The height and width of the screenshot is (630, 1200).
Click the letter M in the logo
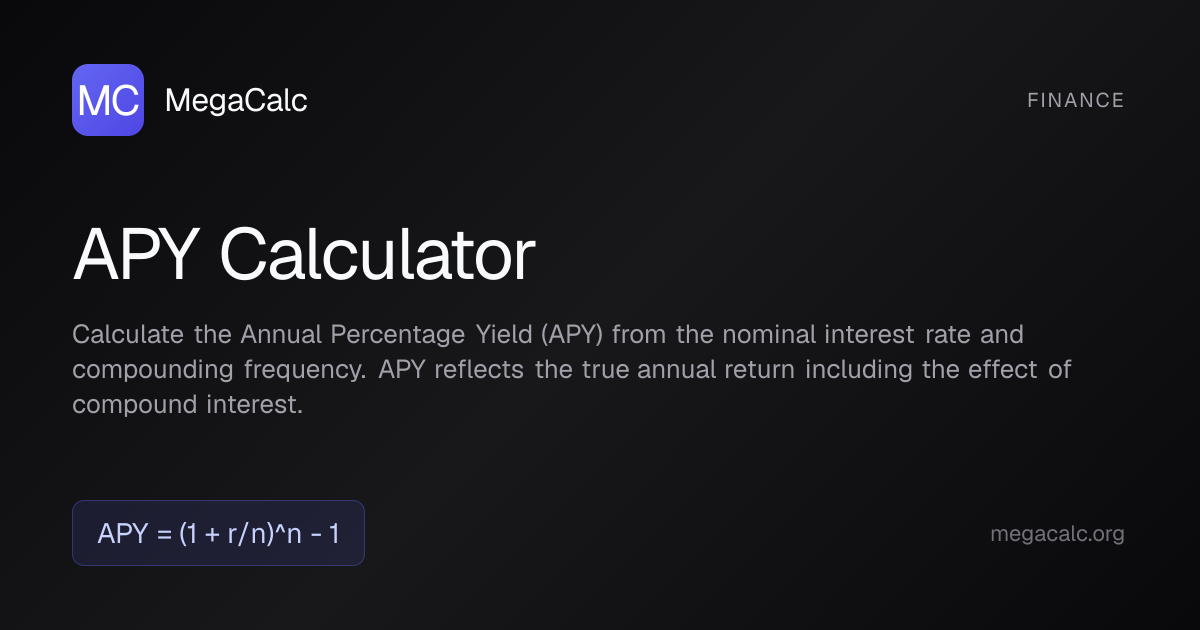[x=93, y=101]
